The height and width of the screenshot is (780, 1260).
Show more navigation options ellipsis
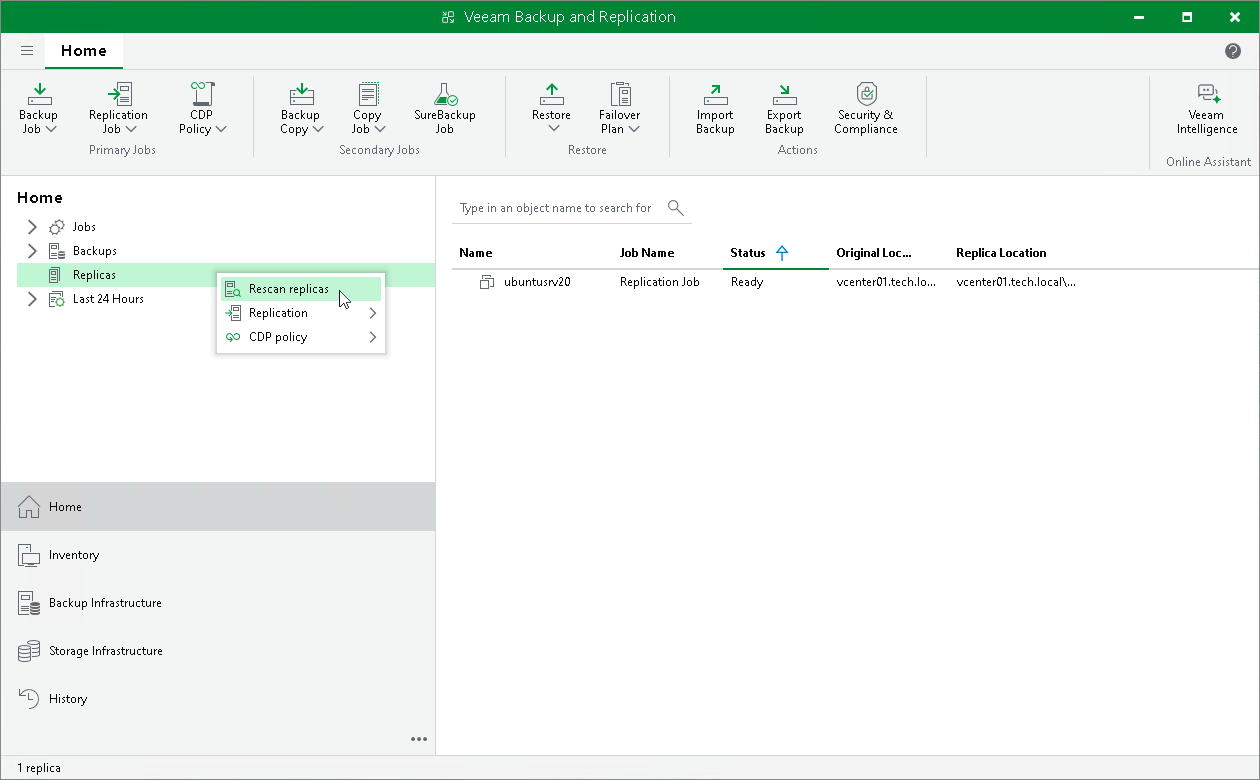(x=419, y=739)
